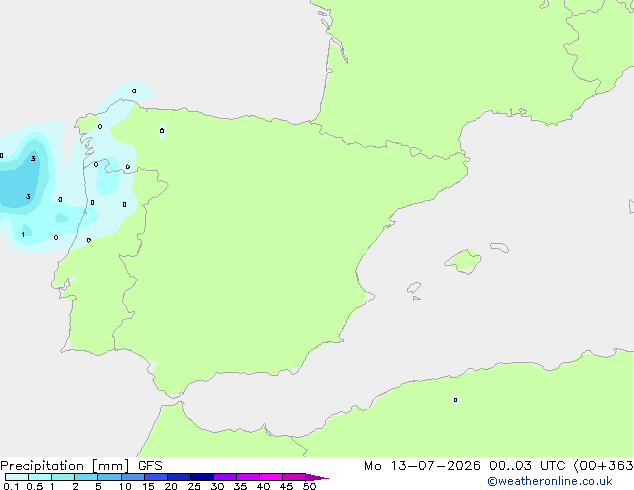Click the '20' legend scale label
This screenshot has height=490, width=634.
[171, 486]
